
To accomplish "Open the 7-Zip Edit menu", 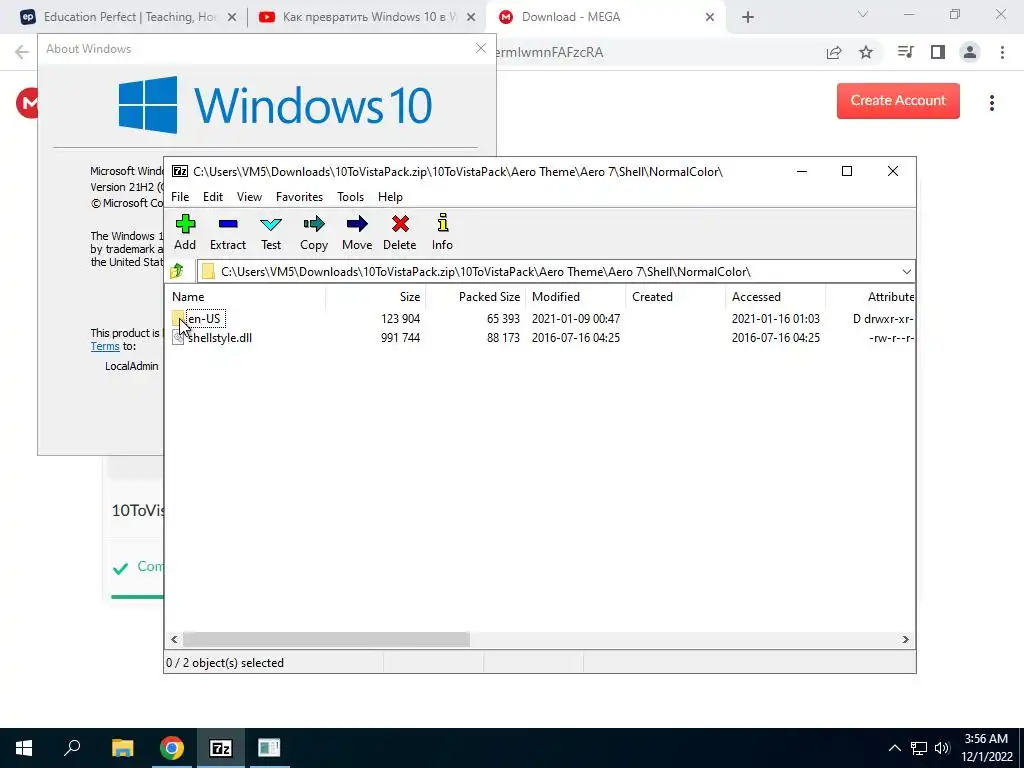I will pyautogui.click(x=213, y=197).
